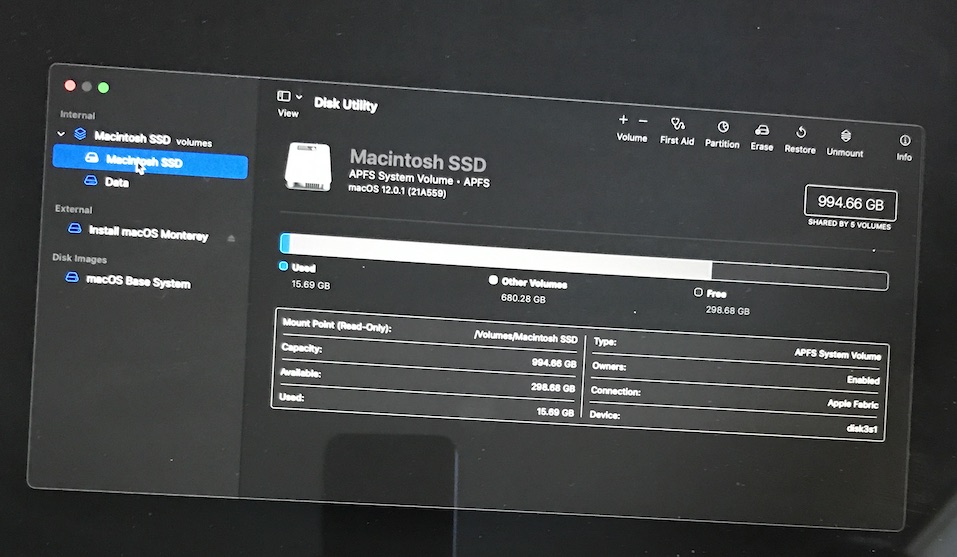
Task: Click the Capacity row value 994.66 GB
Action: [554, 363]
